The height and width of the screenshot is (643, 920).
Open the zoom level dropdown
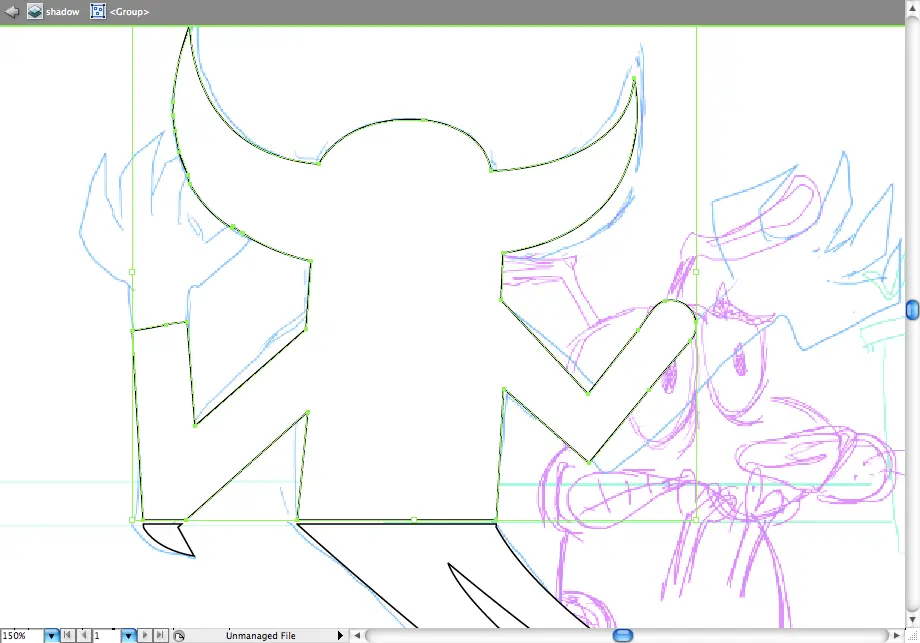[52, 636]
